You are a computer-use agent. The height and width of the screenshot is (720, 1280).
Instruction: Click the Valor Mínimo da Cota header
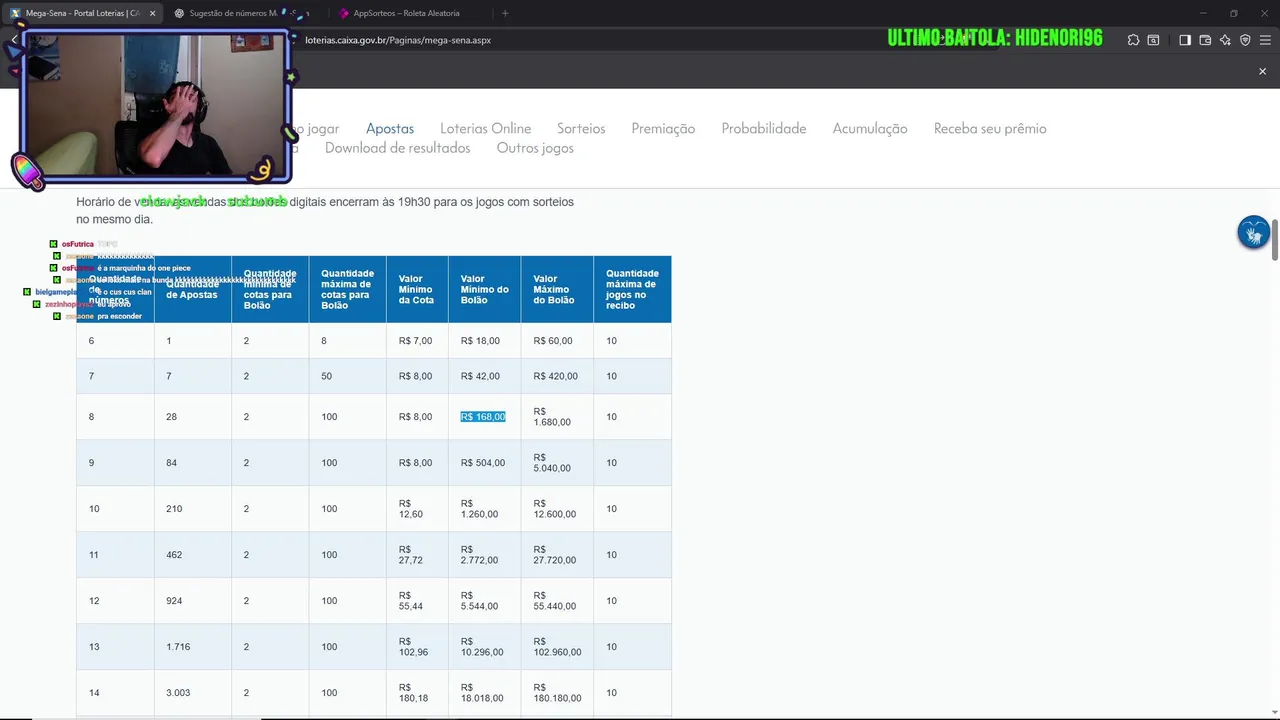(x=416, y=289)
